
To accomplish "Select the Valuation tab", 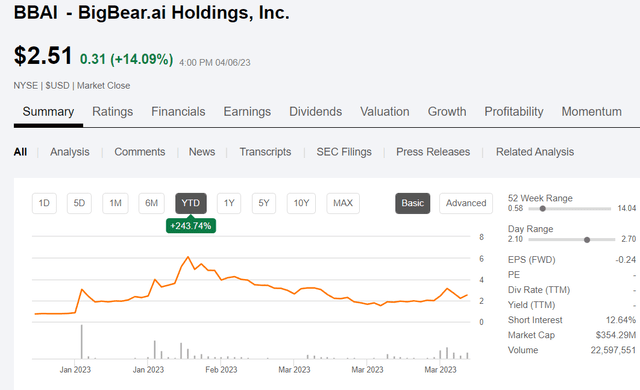I will click(385, 112).
